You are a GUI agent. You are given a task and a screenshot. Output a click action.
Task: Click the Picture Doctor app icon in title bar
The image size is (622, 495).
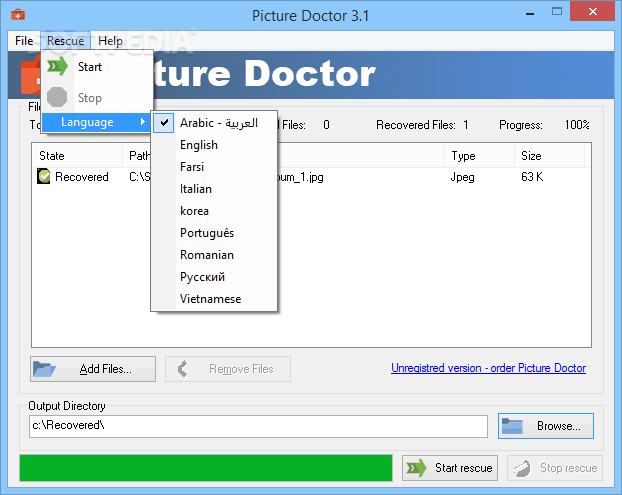coord(18,15)
